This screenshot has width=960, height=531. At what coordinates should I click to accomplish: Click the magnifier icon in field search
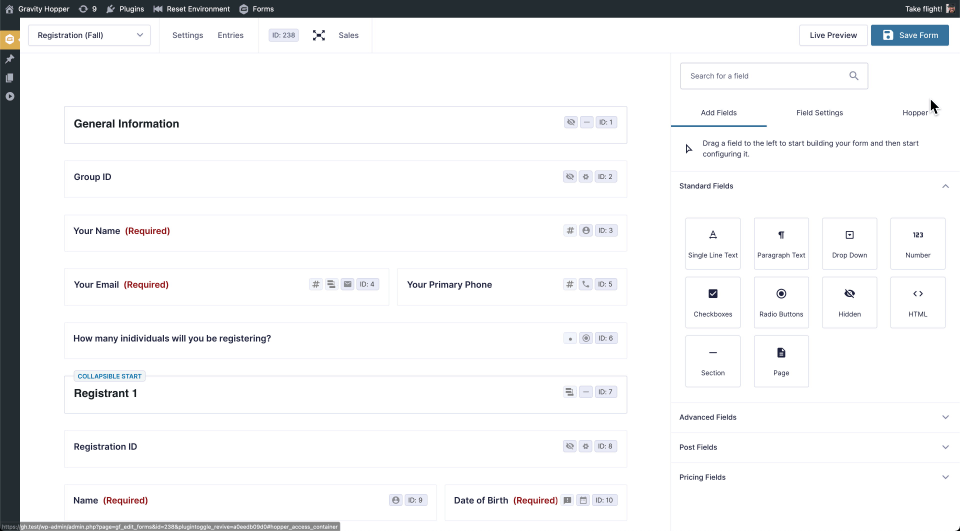853,76
